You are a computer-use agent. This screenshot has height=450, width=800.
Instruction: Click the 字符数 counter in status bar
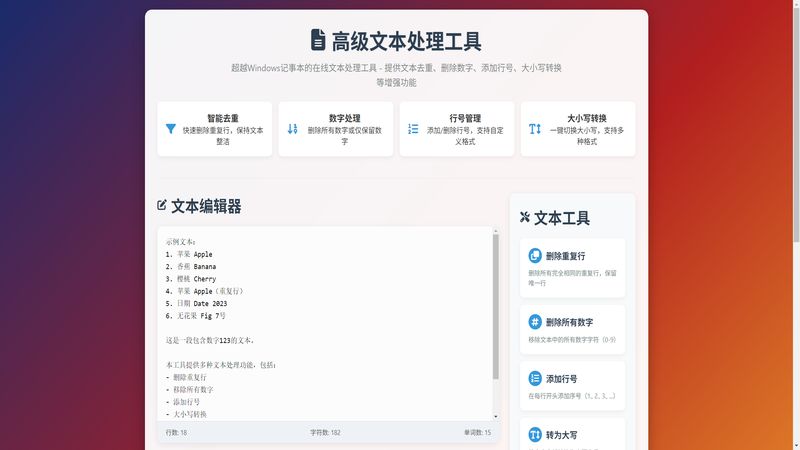325,432
